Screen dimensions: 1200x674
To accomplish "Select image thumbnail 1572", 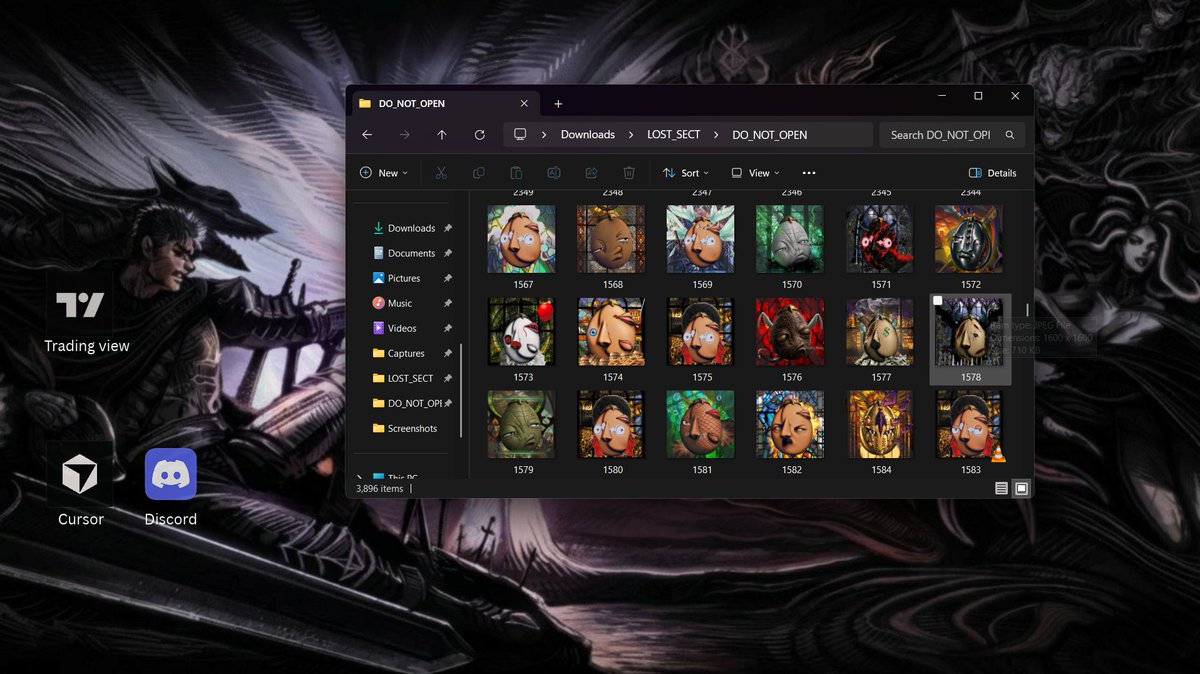I will point(969,240).
